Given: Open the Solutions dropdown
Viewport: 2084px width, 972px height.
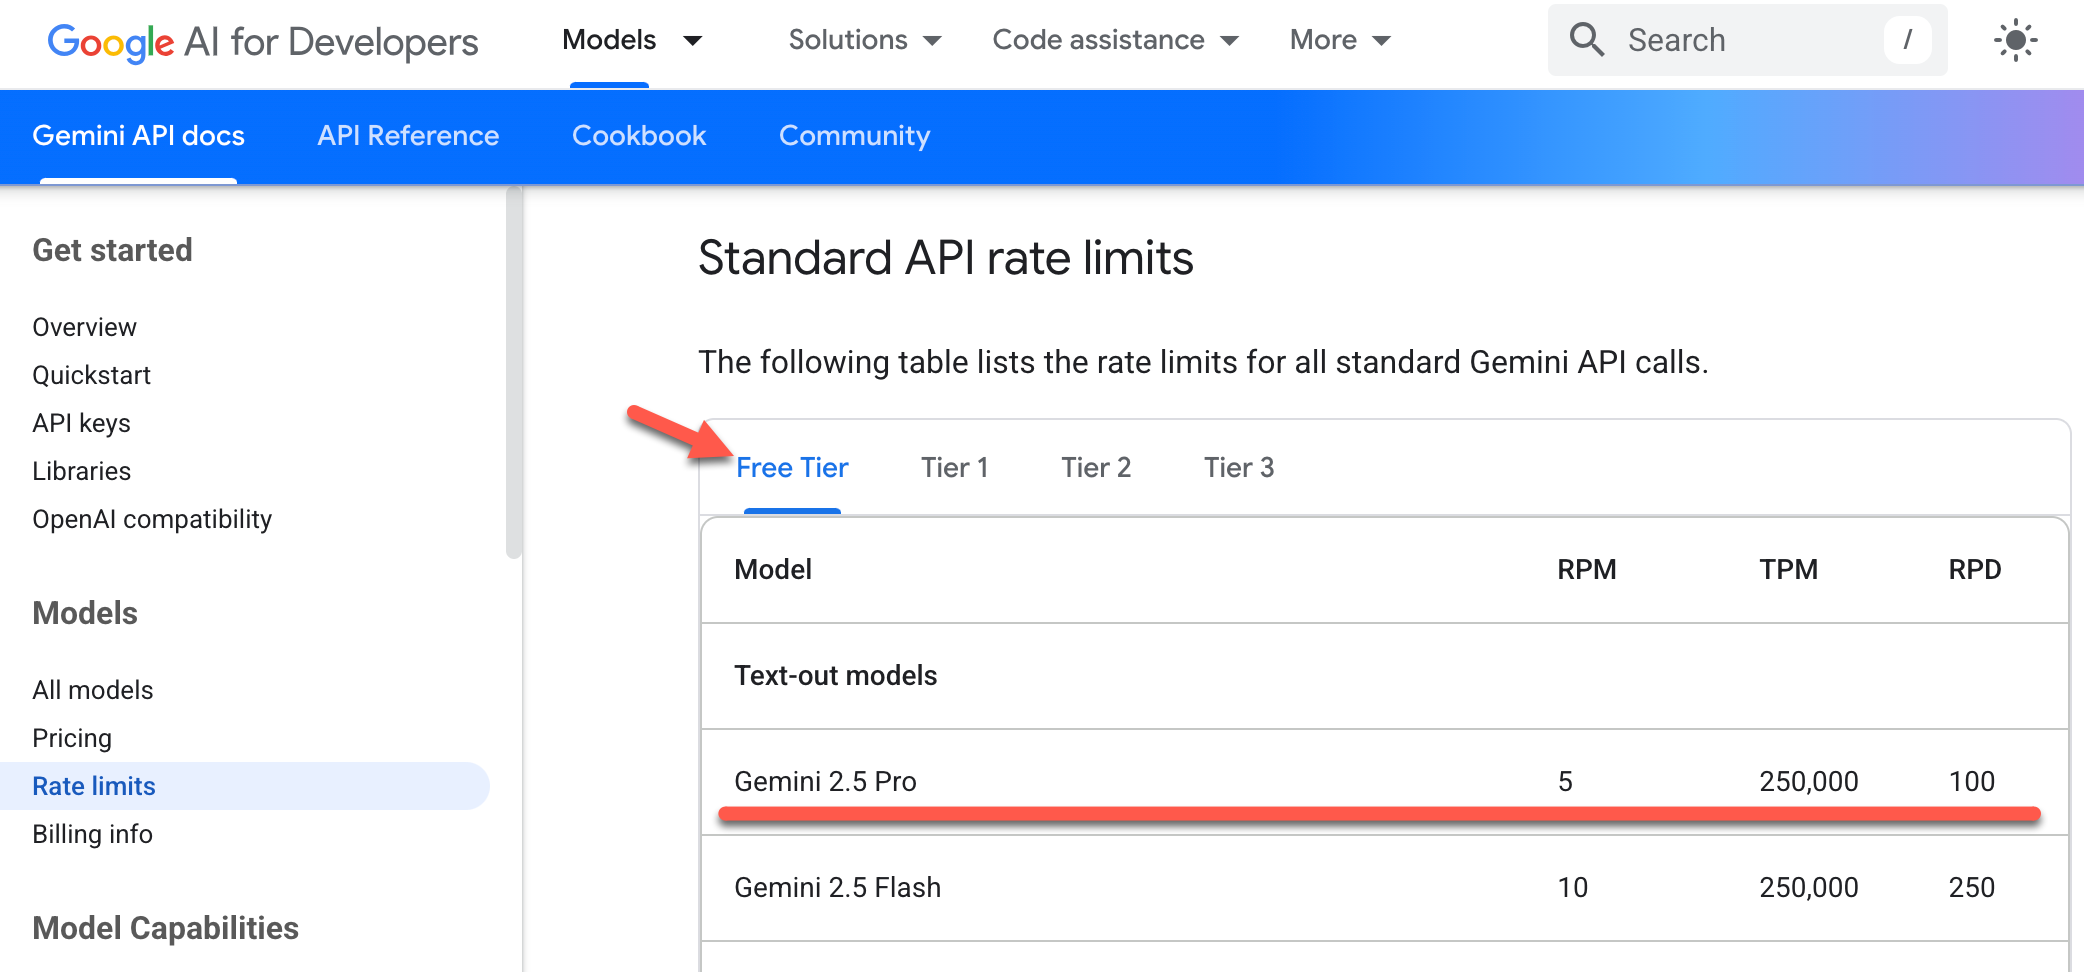Looking at the screenshot, I should (x=862, y=40).
